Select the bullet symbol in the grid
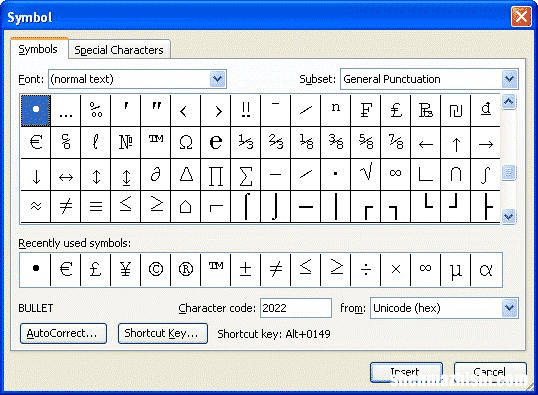Screen dimensions: 538x395 click(36, 111)
